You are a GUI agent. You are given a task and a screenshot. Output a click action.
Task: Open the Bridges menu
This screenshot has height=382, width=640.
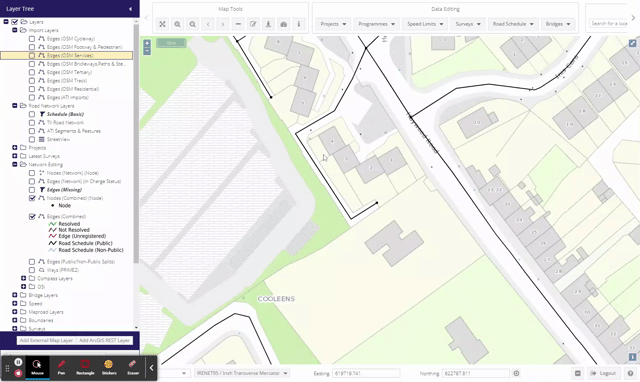pyautogui.click(x=558, y=24)
